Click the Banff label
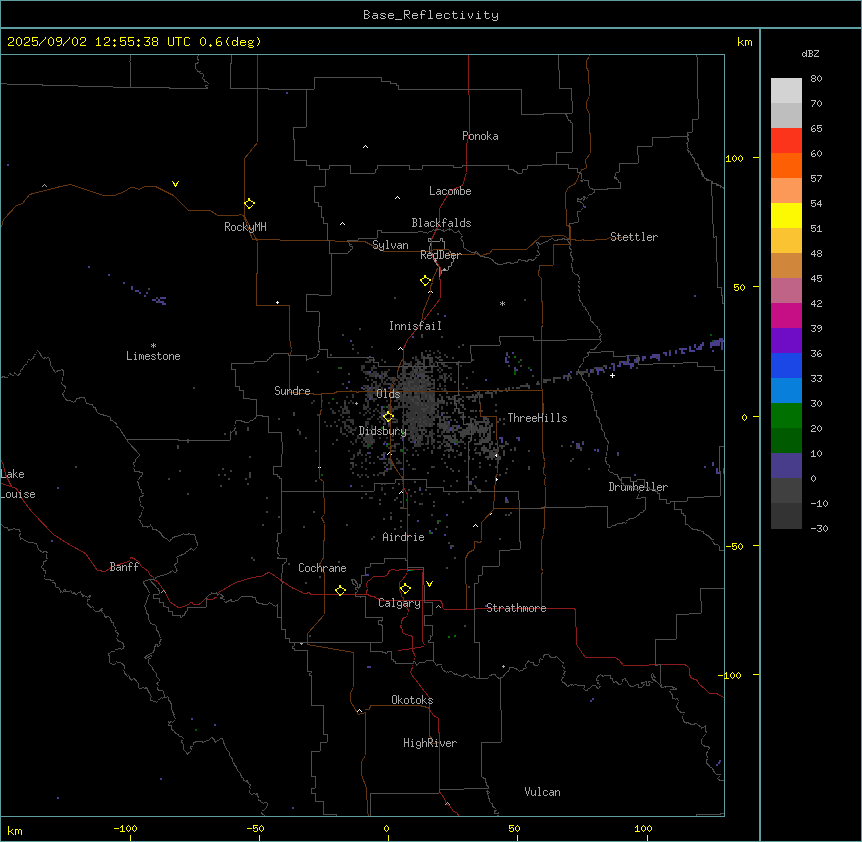The image size is (862, 842). 124,567
